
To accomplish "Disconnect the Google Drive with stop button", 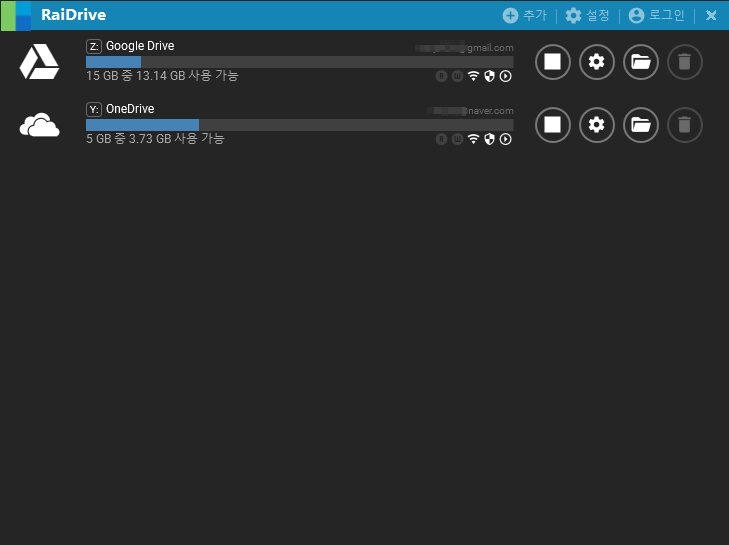I will tap(552, 61).
